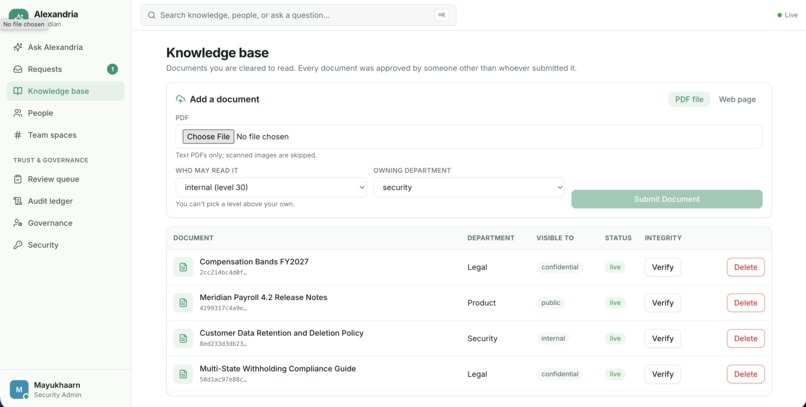Click the Requests notification badge

(112, 69)
